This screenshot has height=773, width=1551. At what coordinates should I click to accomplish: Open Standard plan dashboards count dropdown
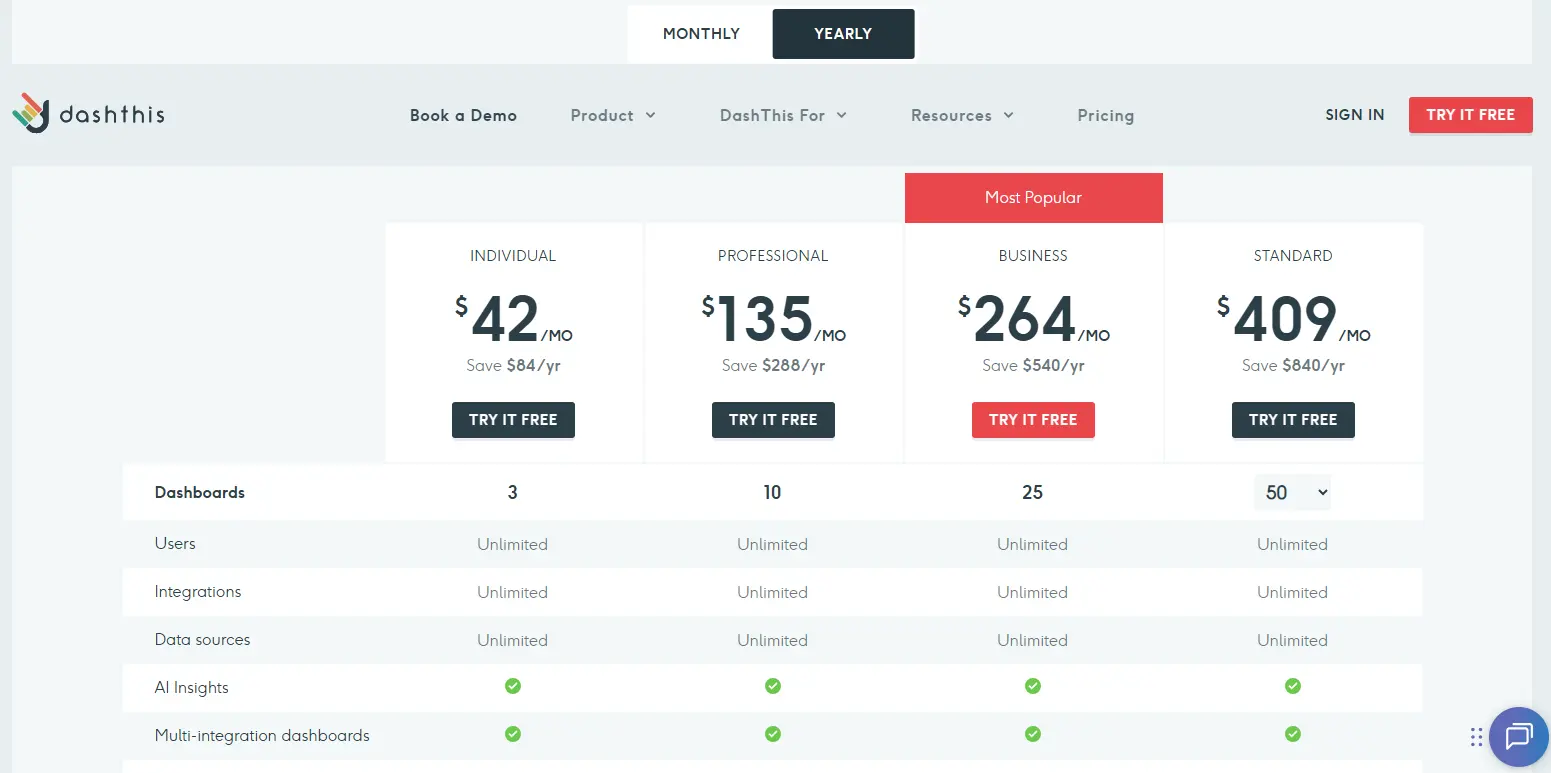pos(1292,492)
